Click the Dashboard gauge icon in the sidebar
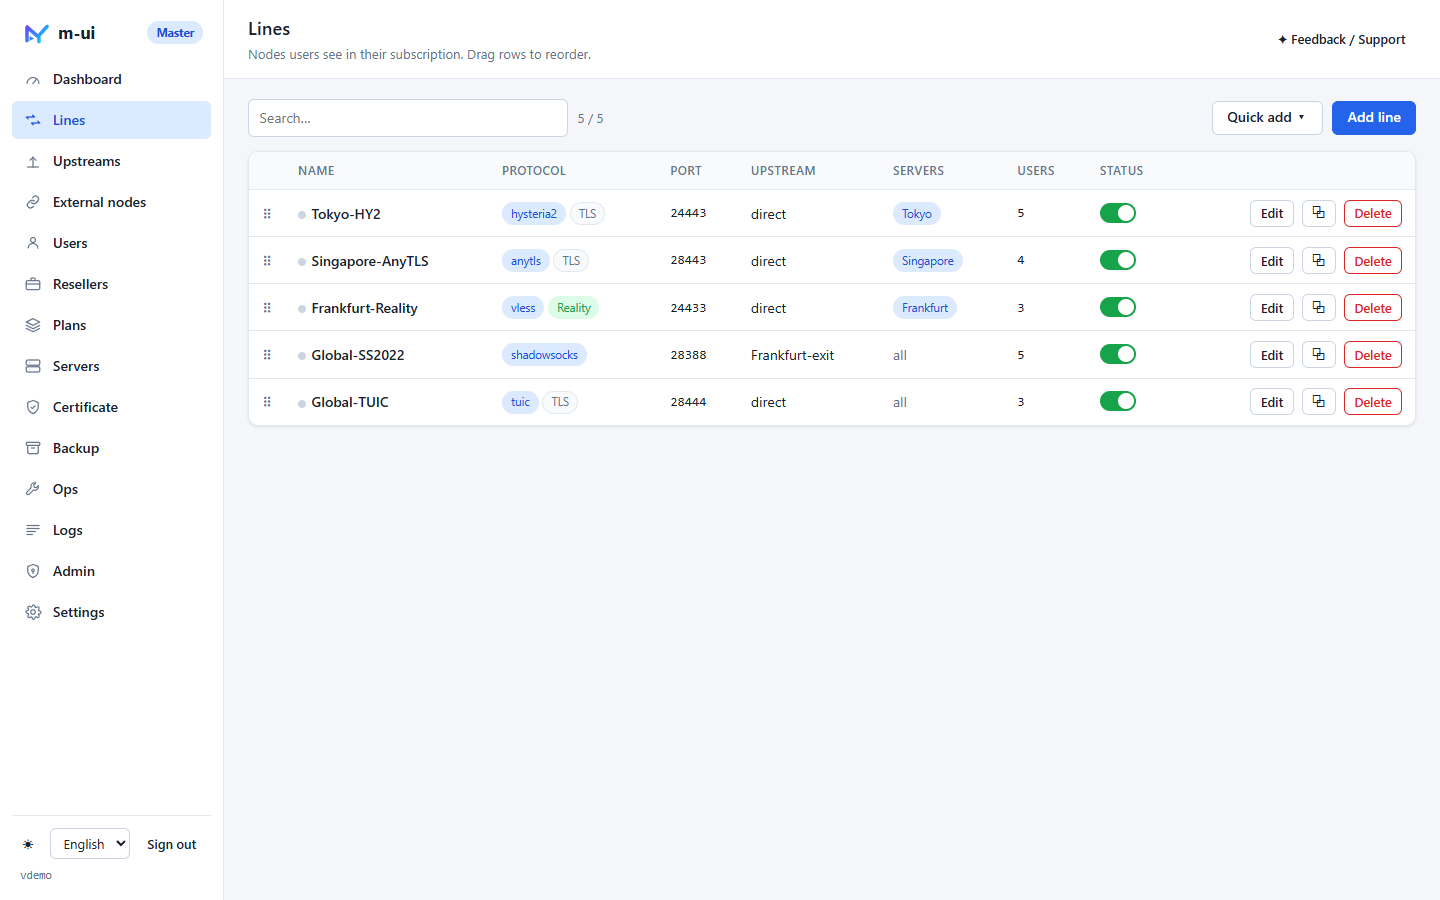 coord(33,79)
